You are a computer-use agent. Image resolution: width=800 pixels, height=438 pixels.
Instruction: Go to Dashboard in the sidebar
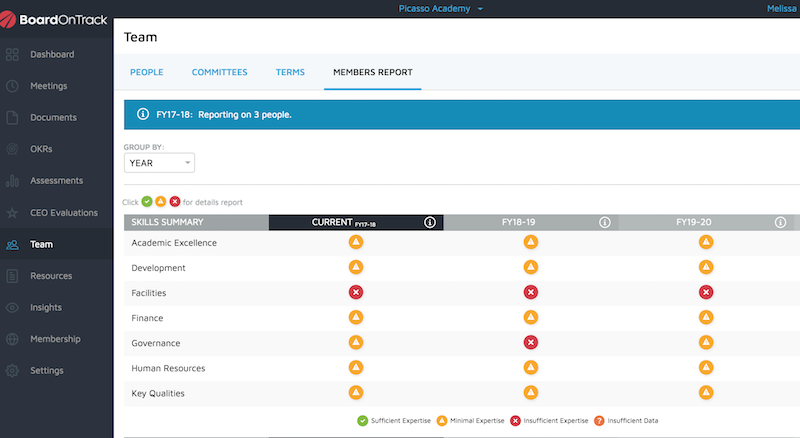52,55
